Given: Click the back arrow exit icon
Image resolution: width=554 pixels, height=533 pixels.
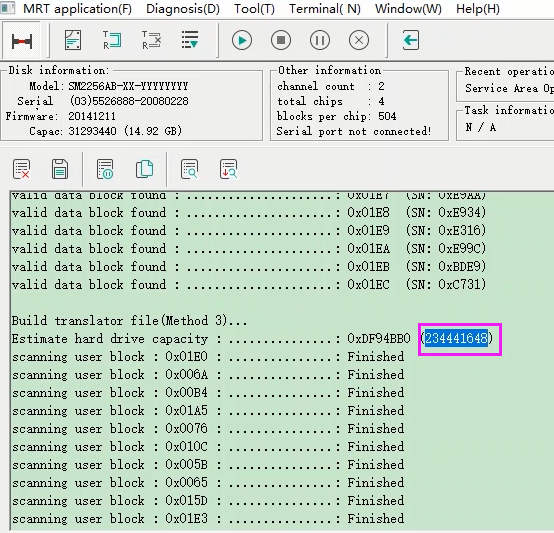Looking at the screenshot, I should point(411,40).
